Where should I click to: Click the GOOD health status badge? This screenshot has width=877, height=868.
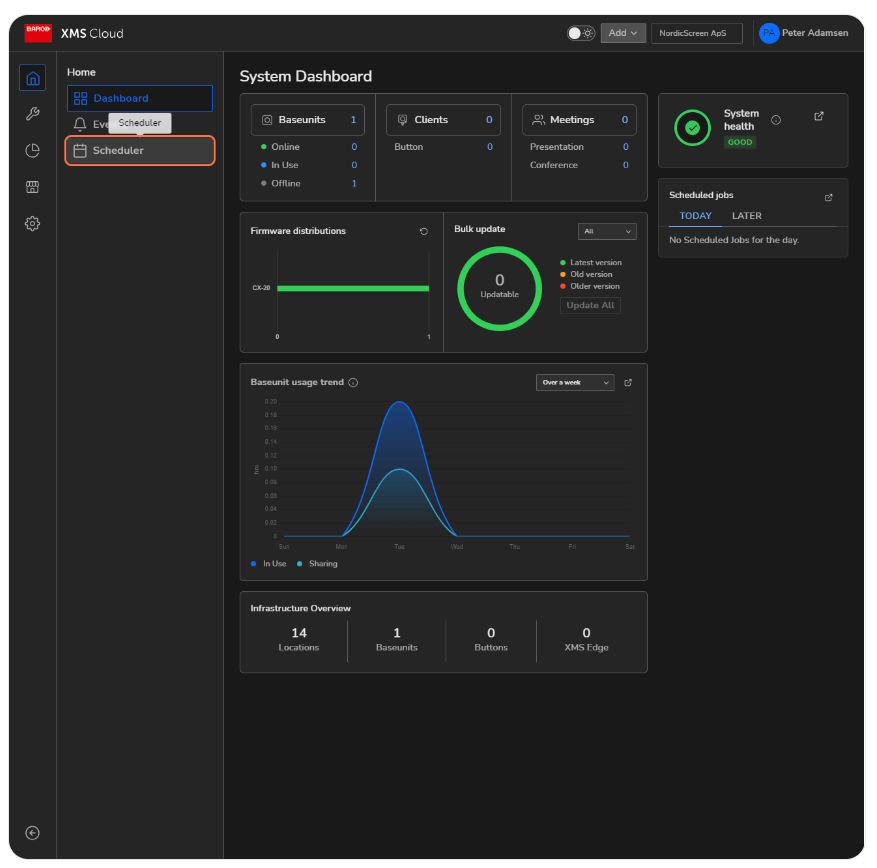(739, 142)
